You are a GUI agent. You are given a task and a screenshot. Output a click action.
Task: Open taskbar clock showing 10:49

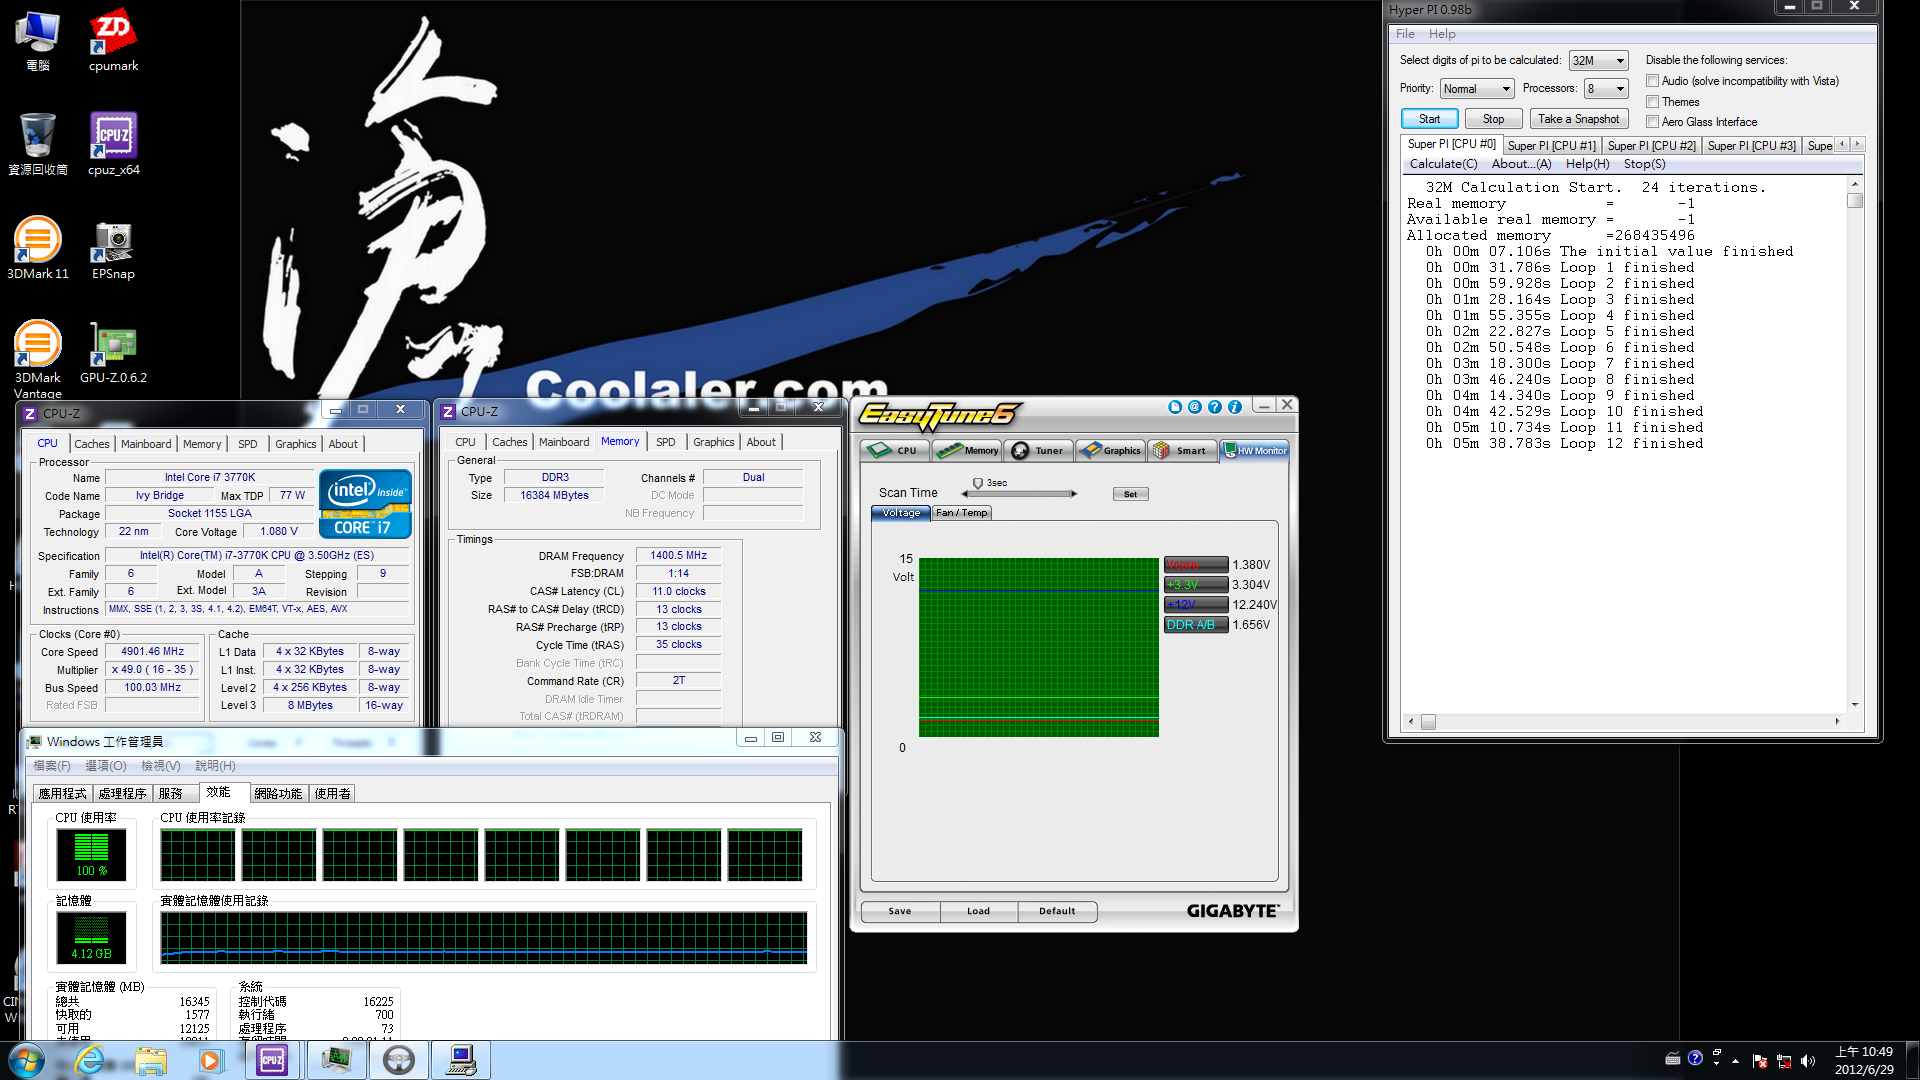click(1864, 1061)
